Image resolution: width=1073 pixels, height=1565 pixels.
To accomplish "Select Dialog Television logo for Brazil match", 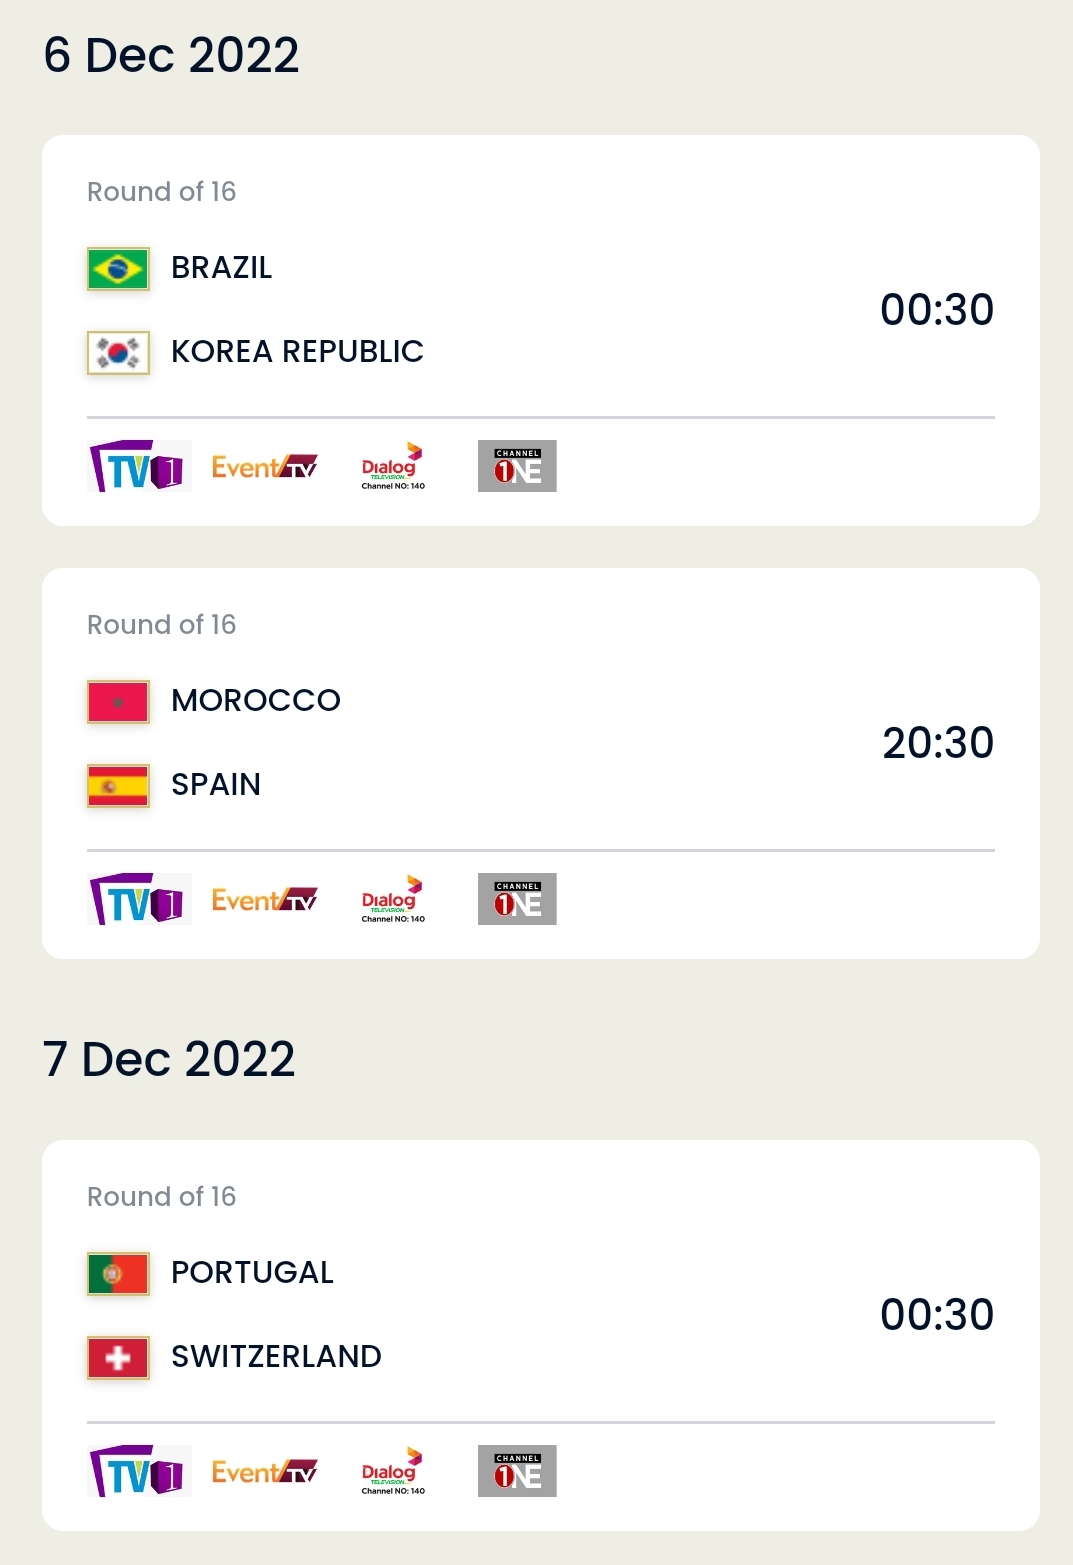I will point(393,466).
